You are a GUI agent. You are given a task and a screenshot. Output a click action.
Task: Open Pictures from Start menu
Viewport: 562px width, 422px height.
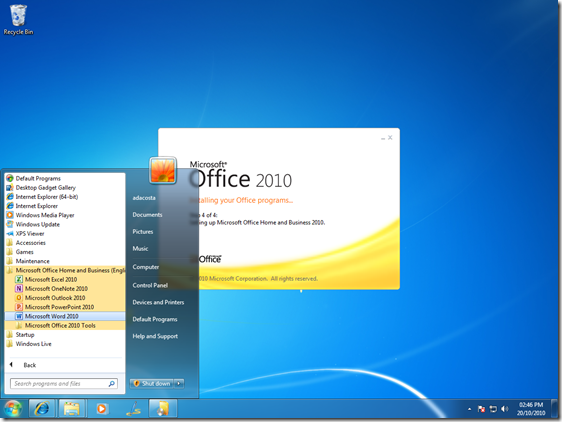point(143,232)
